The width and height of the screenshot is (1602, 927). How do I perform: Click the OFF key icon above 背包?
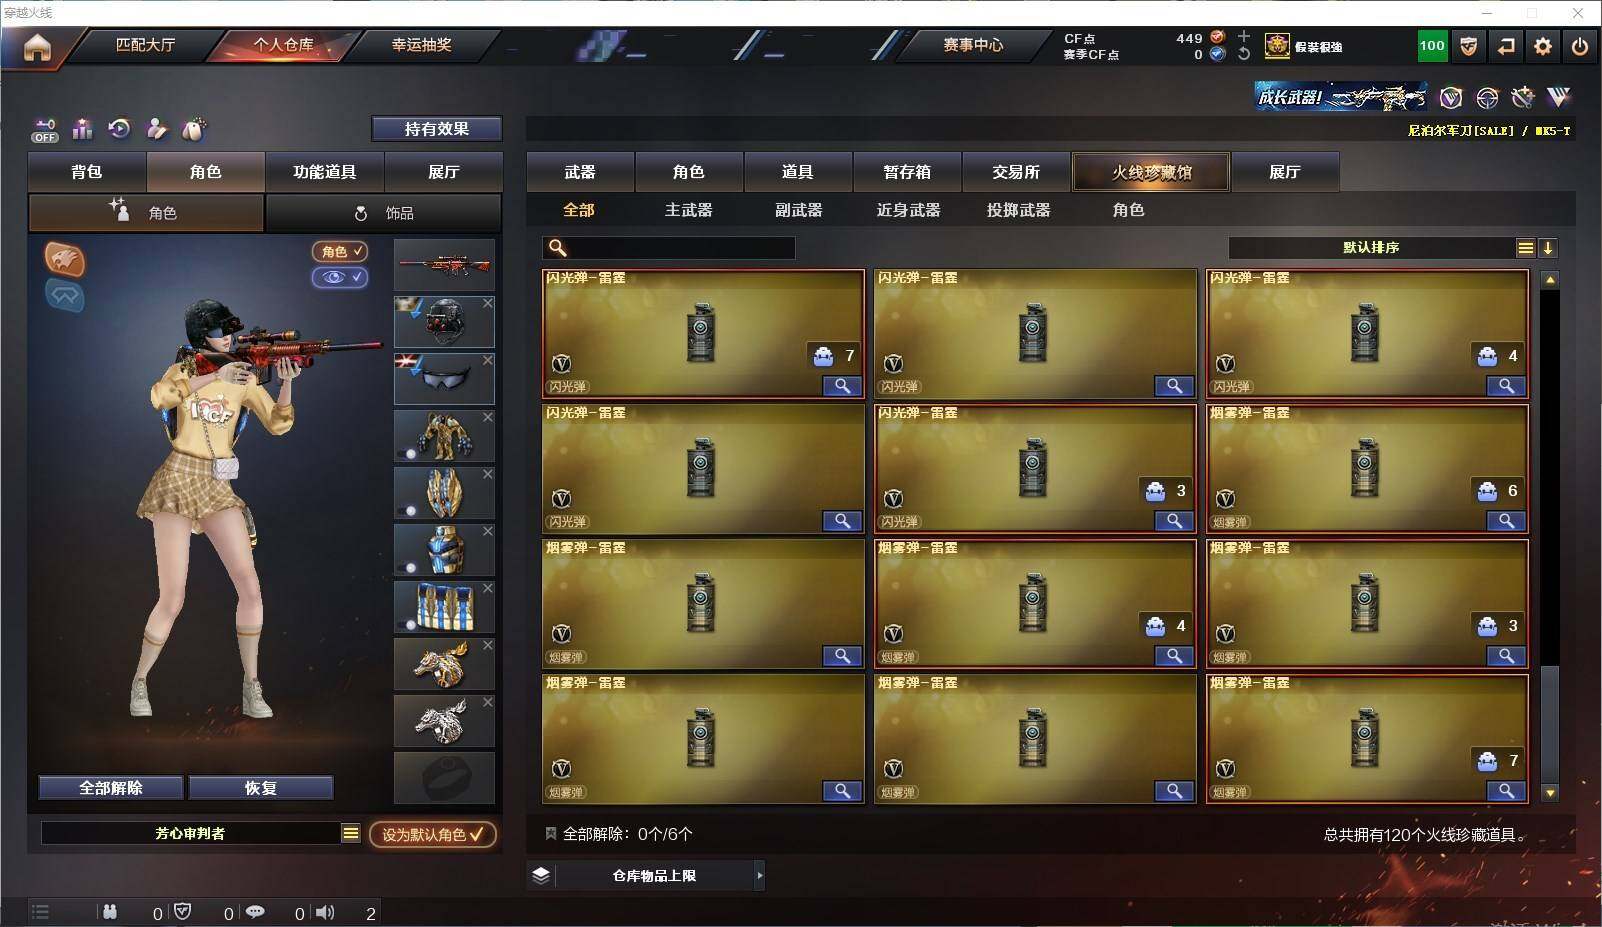tap(44, 129)
